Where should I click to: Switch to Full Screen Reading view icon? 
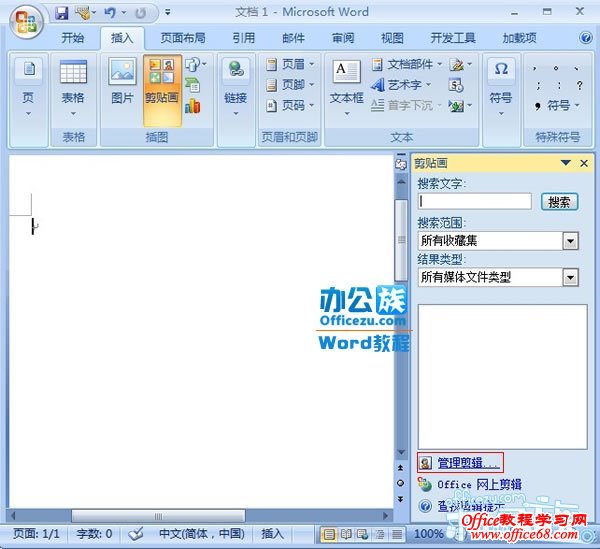346,534
